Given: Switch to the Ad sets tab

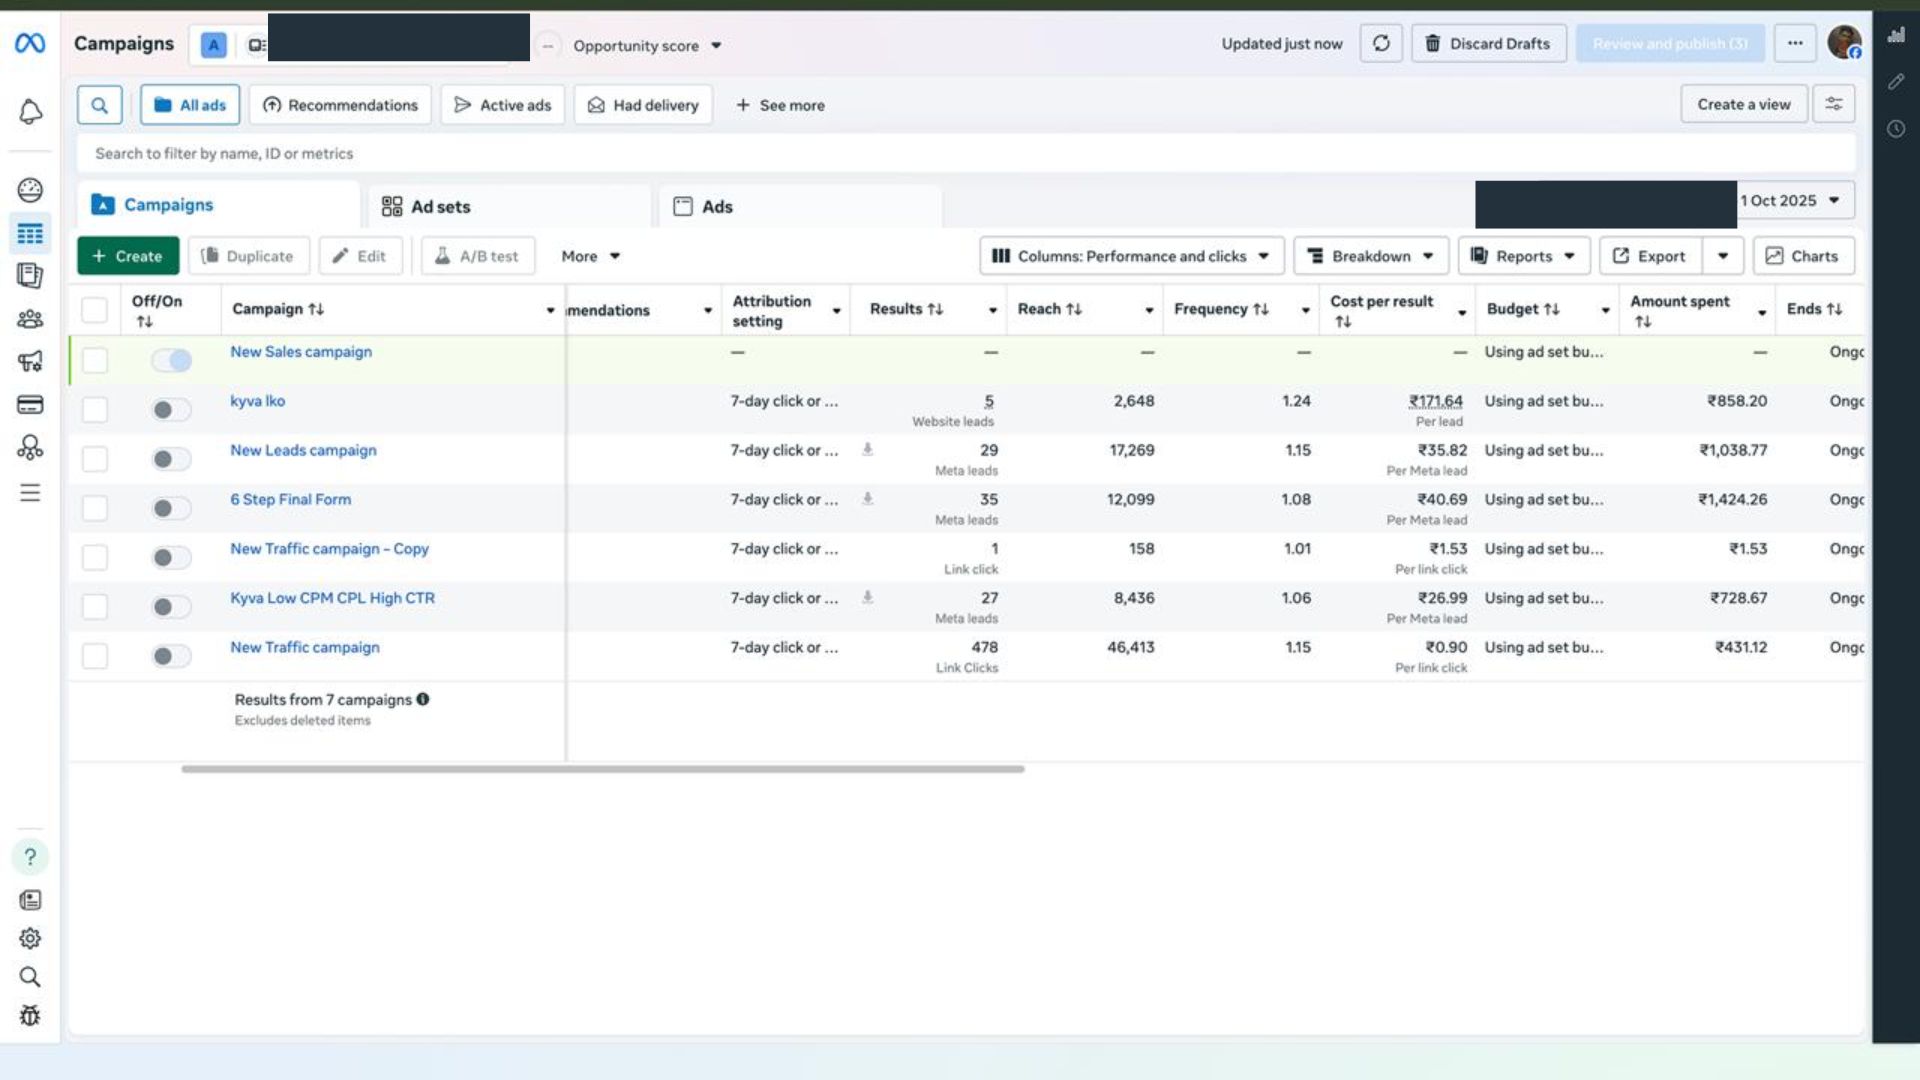Looking at the screenshot, I should (x=440, y=206).
